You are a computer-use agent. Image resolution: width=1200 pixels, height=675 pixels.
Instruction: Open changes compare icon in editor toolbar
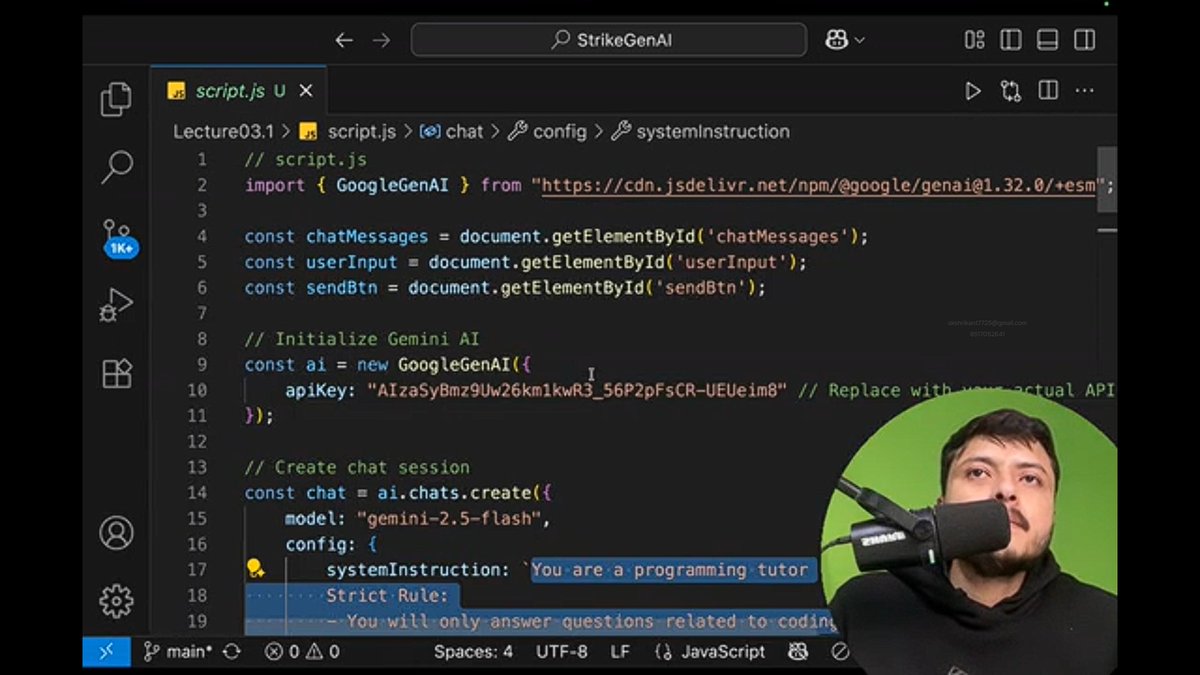point(1011,91)
